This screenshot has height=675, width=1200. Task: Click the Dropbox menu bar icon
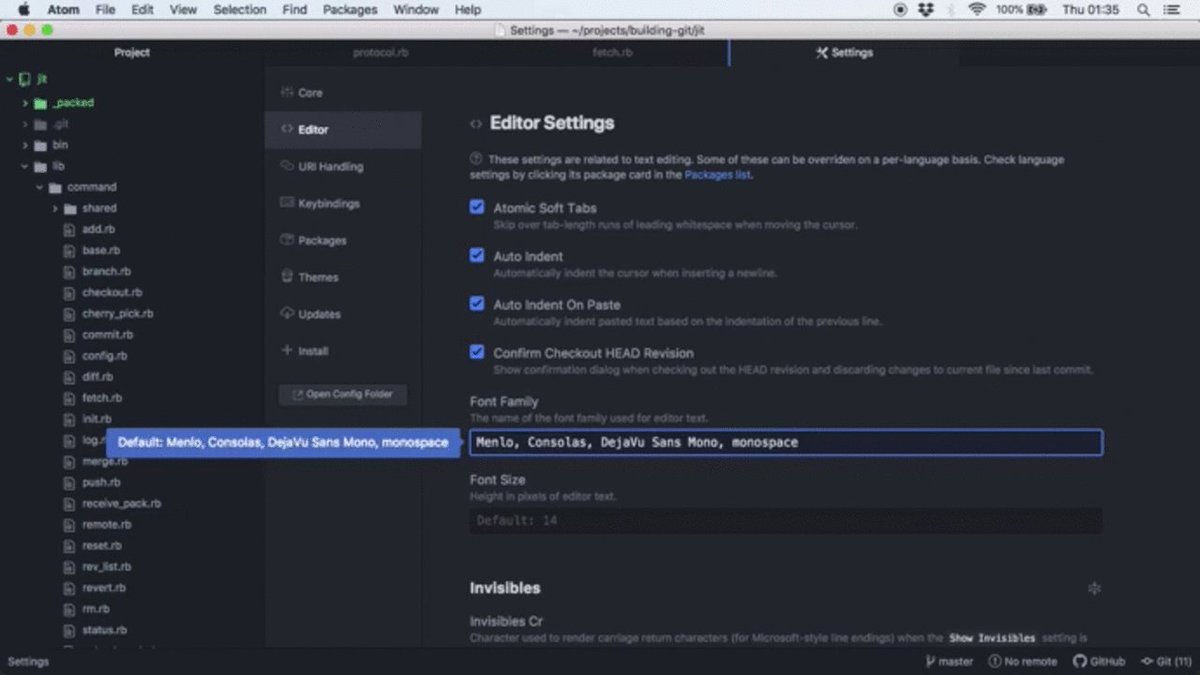(x=926, y=10)
